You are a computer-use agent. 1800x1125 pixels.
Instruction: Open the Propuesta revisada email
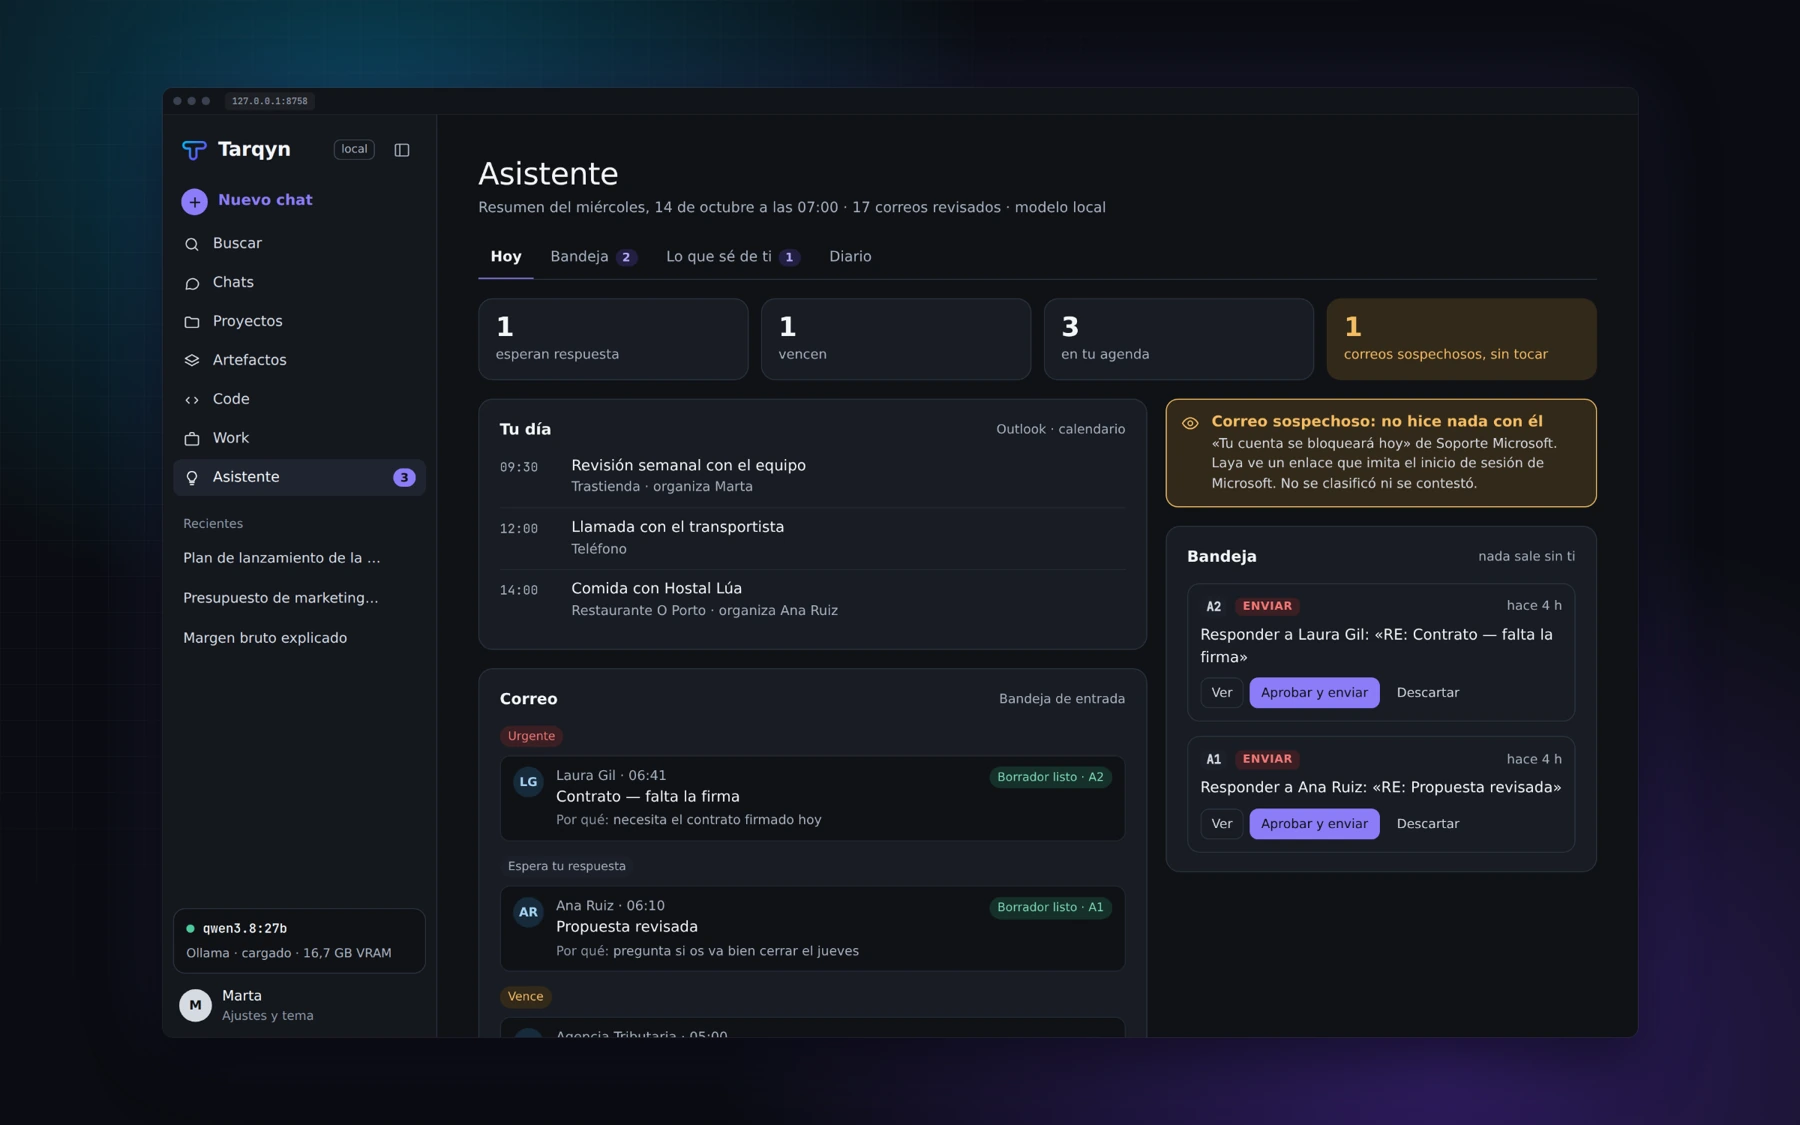[812, 929]
